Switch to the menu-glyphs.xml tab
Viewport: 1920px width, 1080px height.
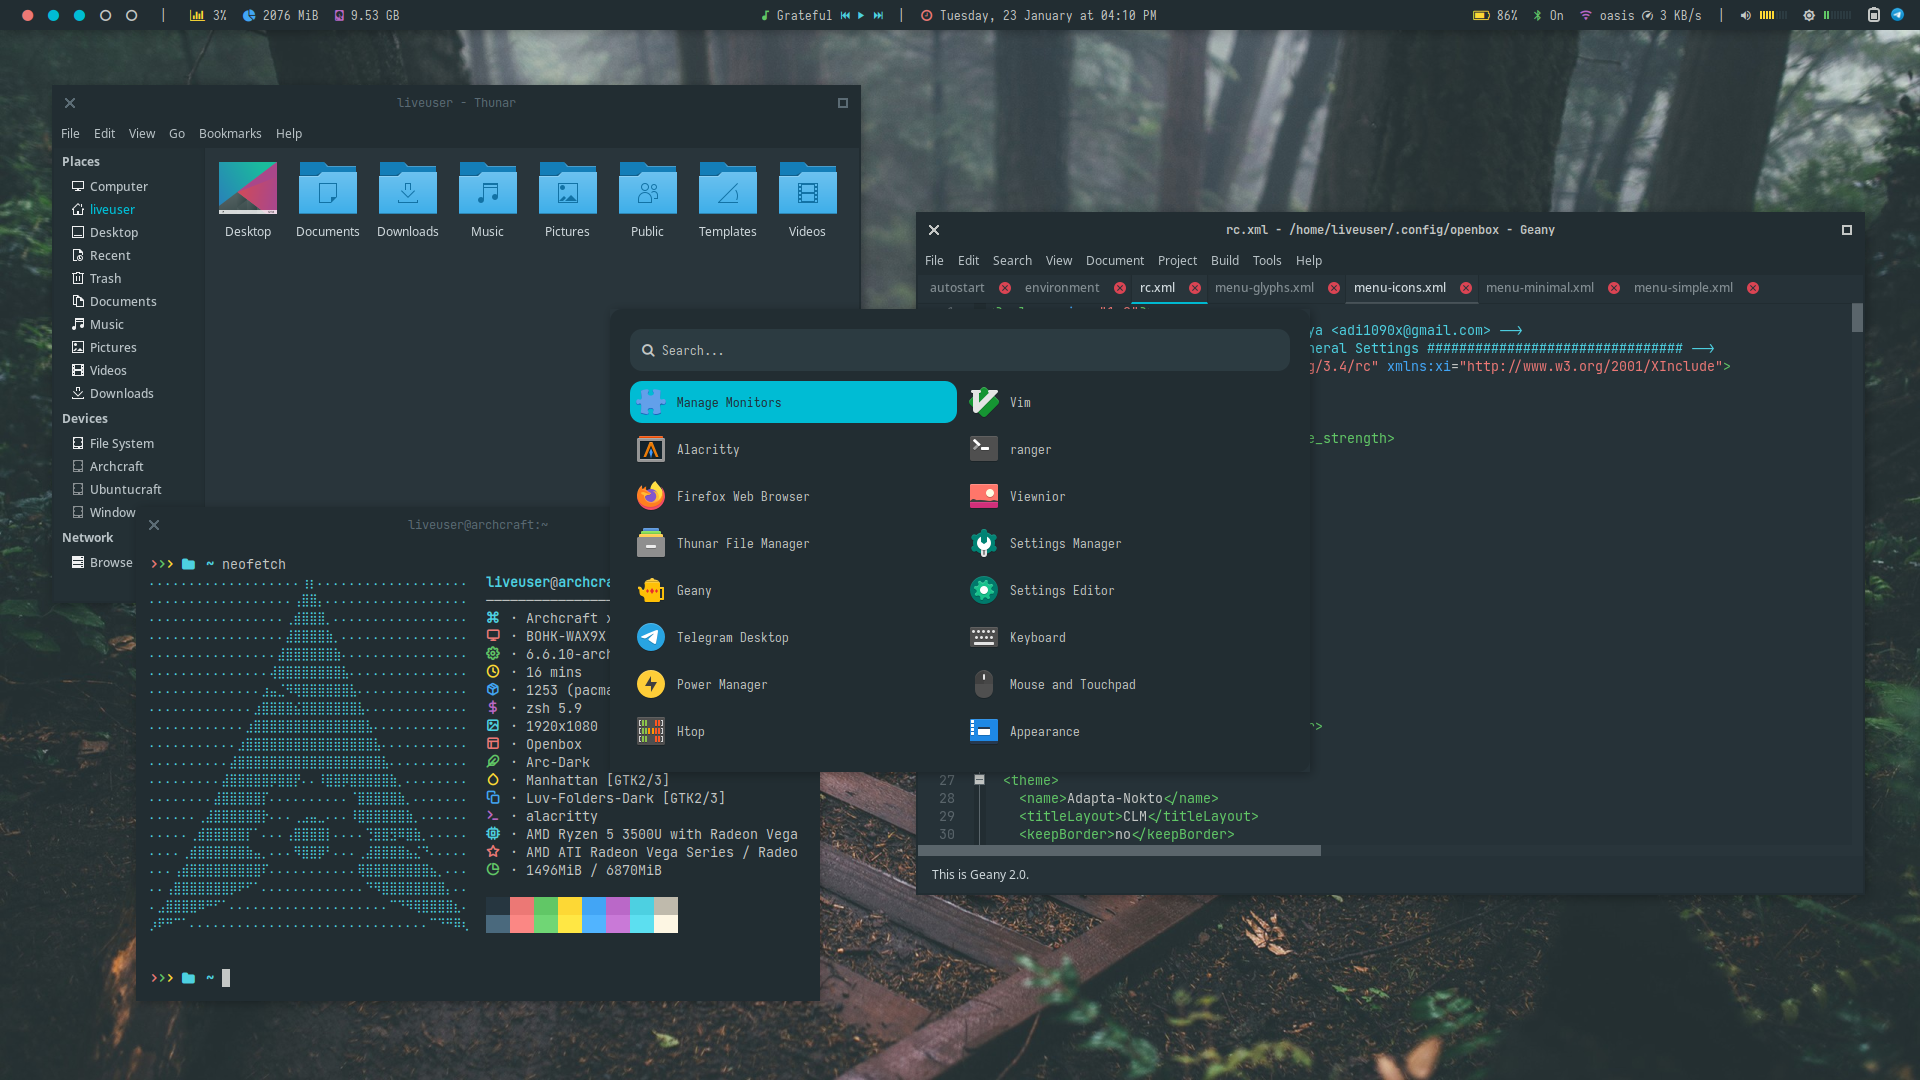[1264, 287]
